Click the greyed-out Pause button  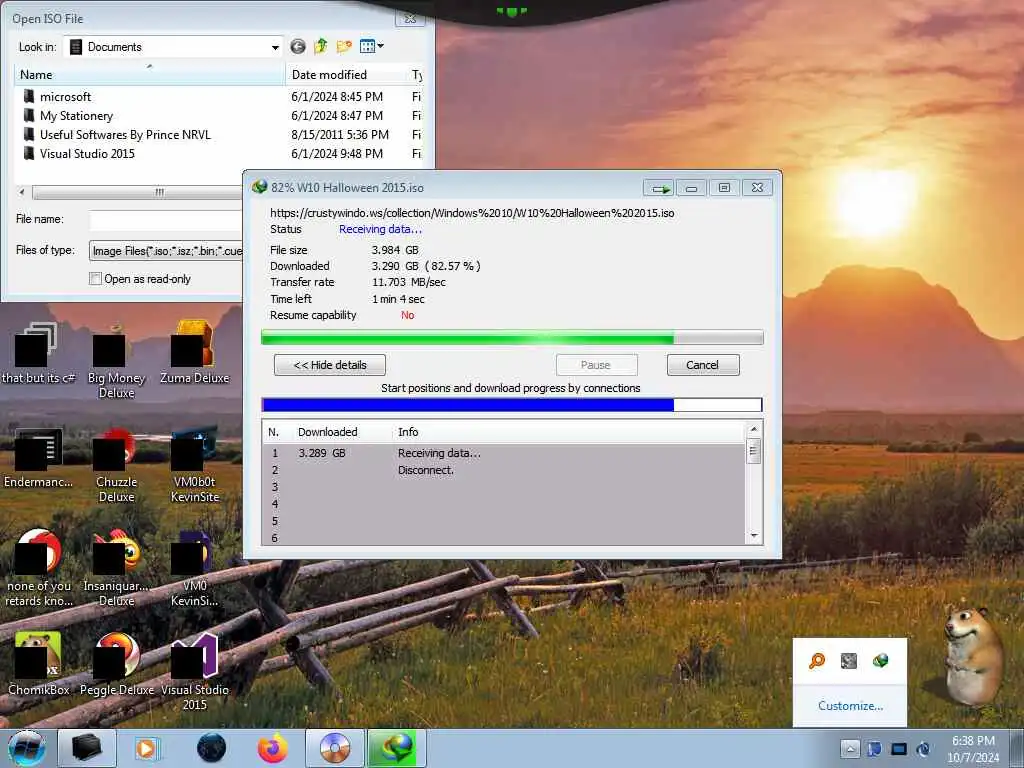point(596,365)
